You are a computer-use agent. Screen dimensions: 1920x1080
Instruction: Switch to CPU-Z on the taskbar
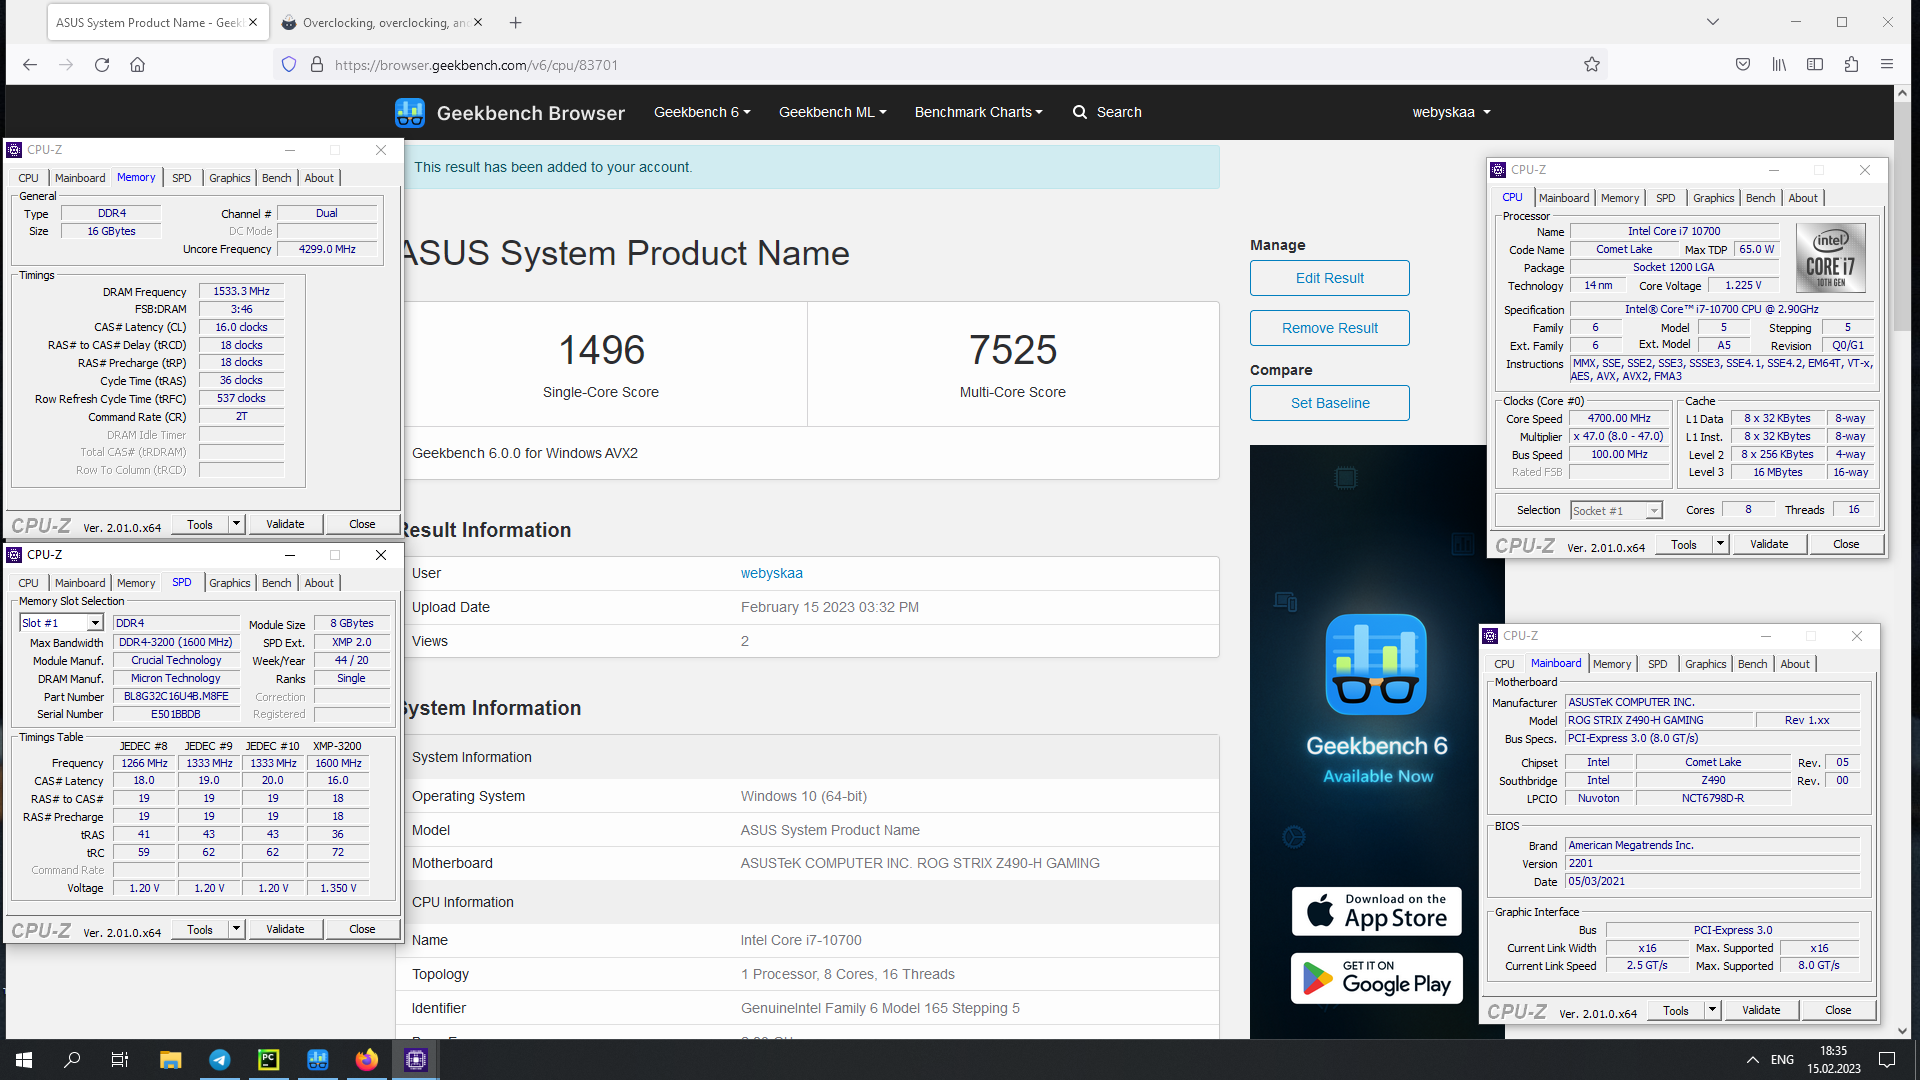pyautogui.click(x=415, y=1060)
